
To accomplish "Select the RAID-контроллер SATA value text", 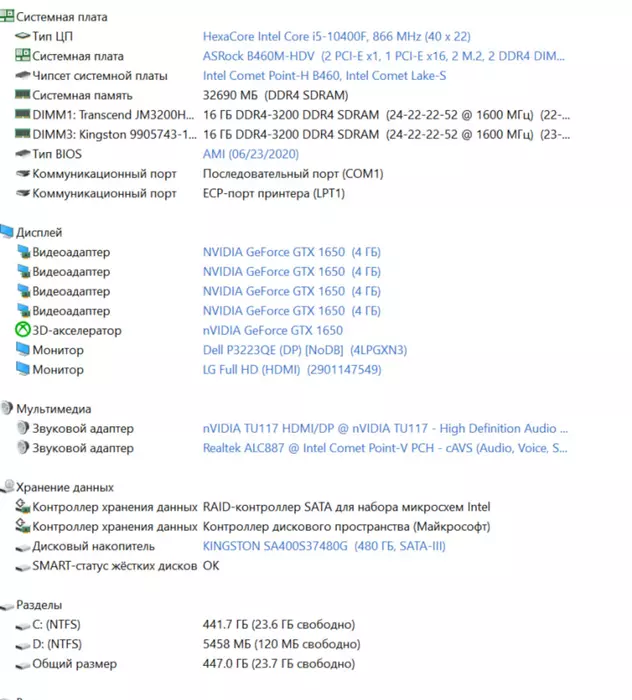I will [346, 507].
